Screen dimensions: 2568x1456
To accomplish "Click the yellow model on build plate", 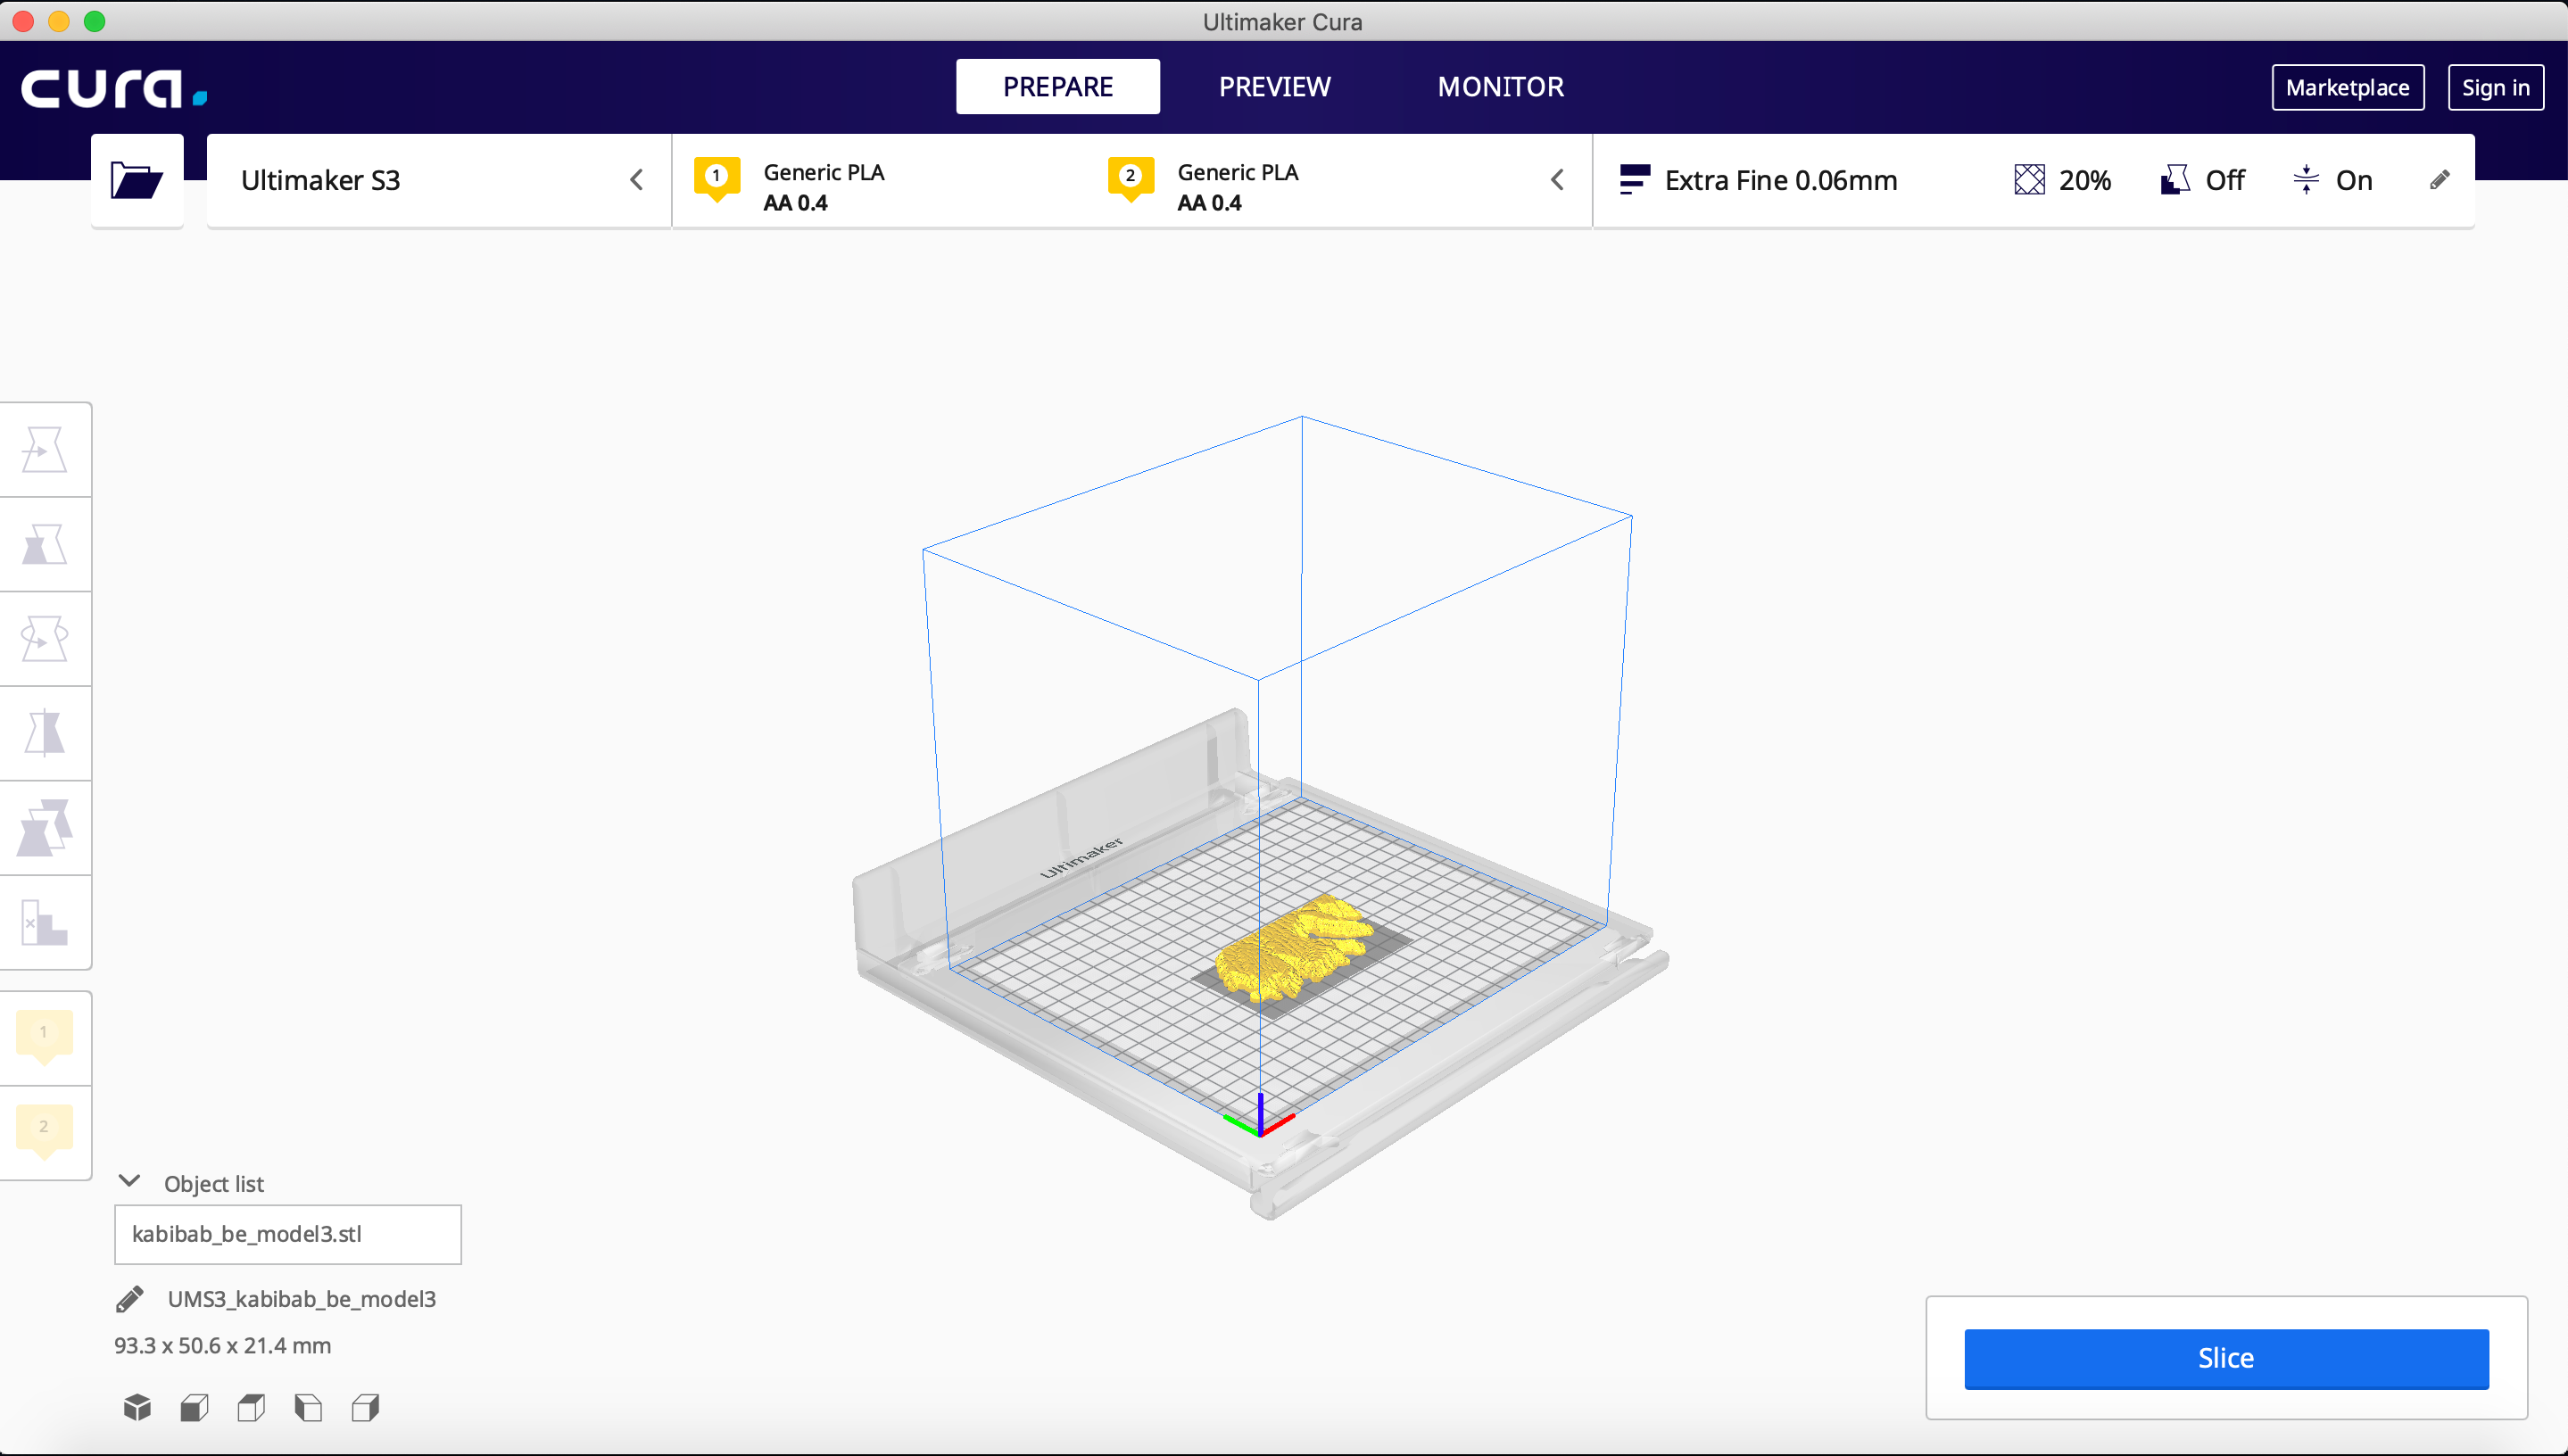I will click(x=1293, y=947).
